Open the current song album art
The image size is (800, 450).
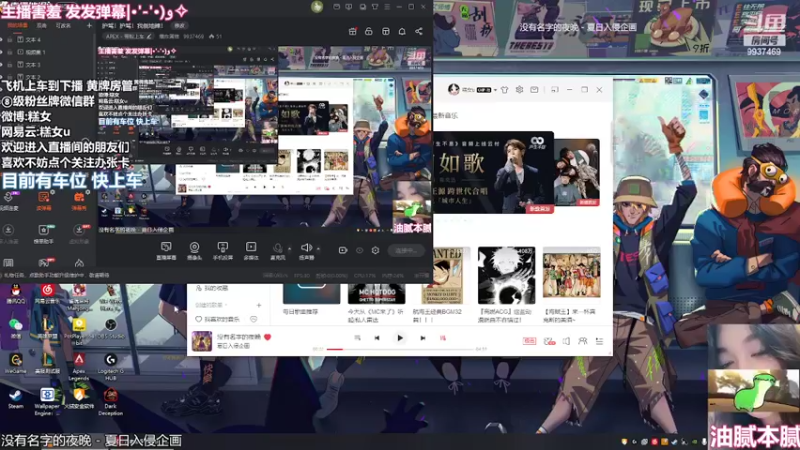point(202,341)
